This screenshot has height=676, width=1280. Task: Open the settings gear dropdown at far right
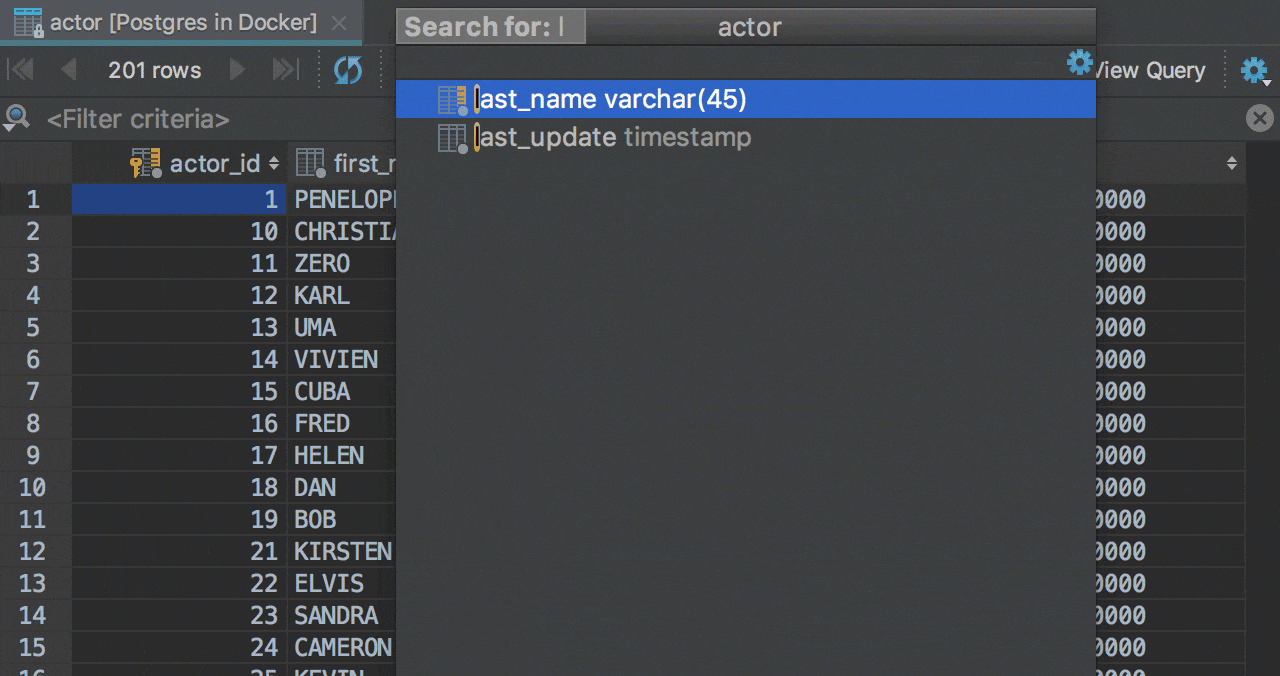coord(1254,70)
